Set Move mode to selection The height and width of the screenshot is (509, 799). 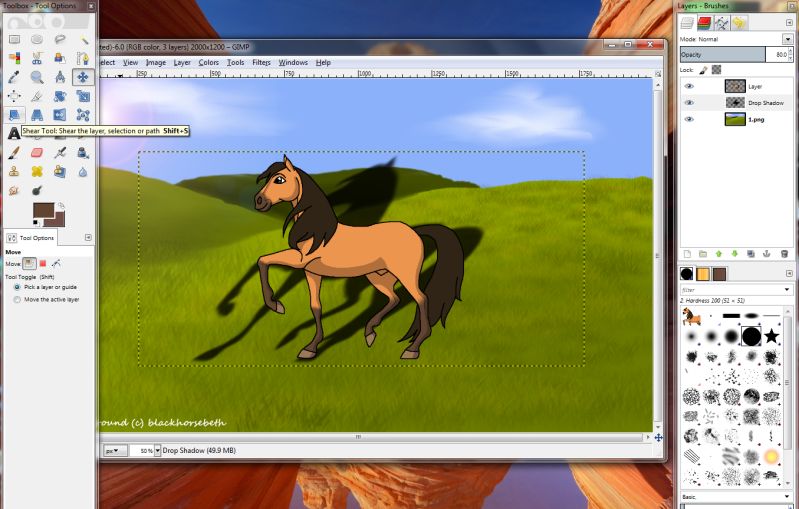click(x=43, y=263)
